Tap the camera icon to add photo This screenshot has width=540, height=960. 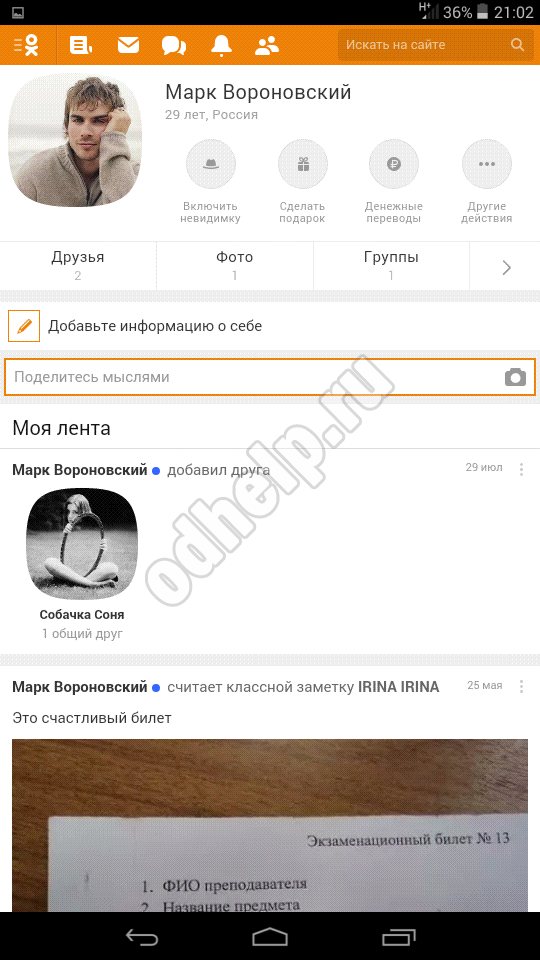click(516, 377)
